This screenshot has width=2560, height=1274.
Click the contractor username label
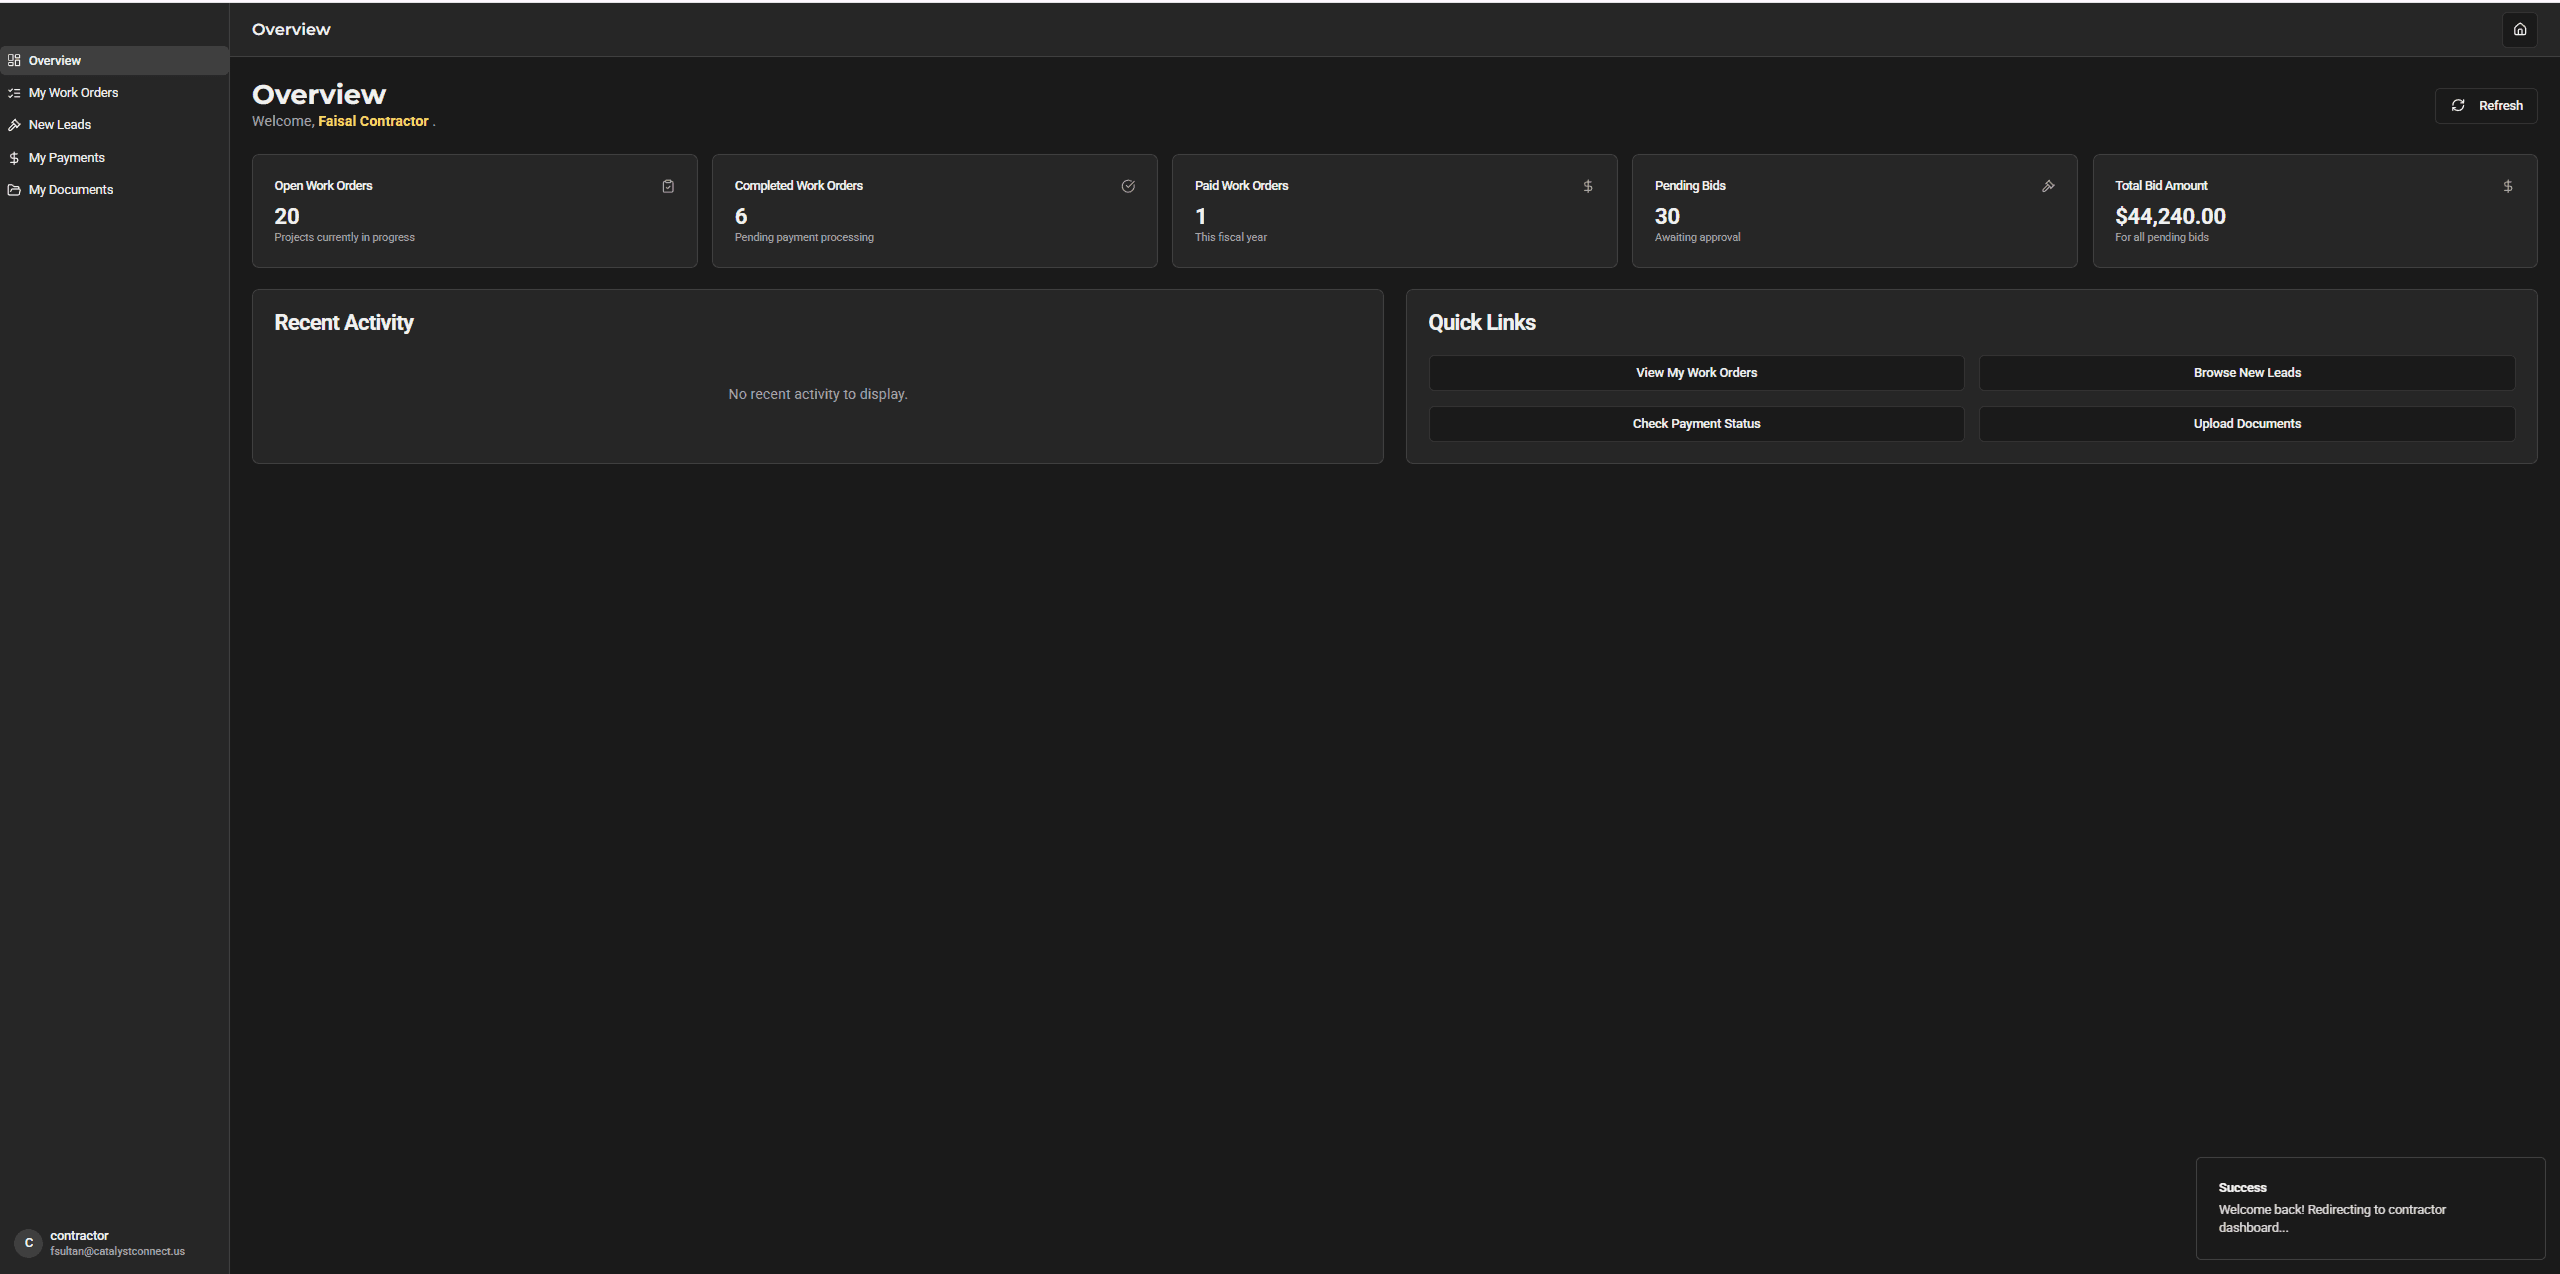[79, 1236]
